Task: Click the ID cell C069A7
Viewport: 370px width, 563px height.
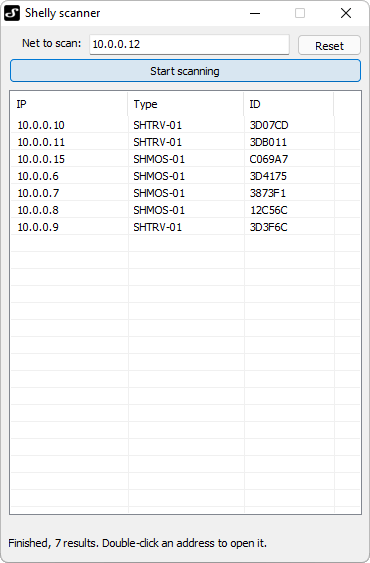Action: point(269,159)
